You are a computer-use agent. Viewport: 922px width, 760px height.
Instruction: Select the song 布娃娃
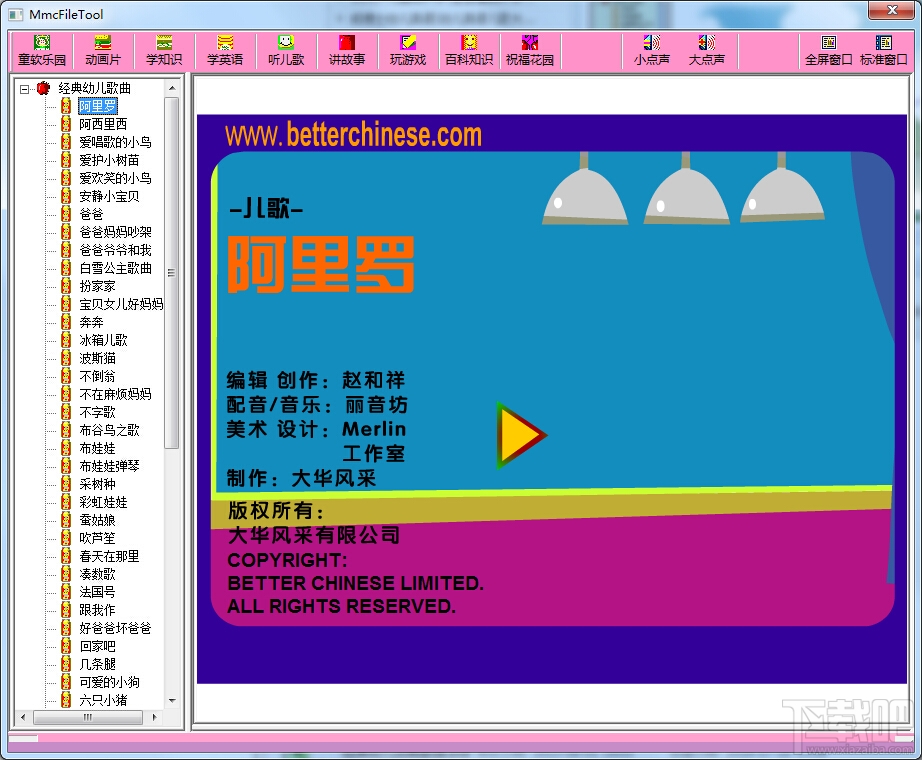click(97, 448)
